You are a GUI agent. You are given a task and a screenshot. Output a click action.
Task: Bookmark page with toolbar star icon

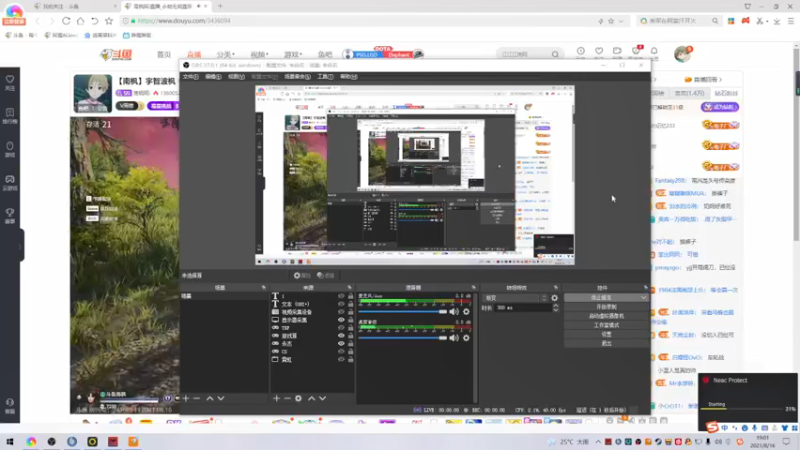(x=109, y=21)
